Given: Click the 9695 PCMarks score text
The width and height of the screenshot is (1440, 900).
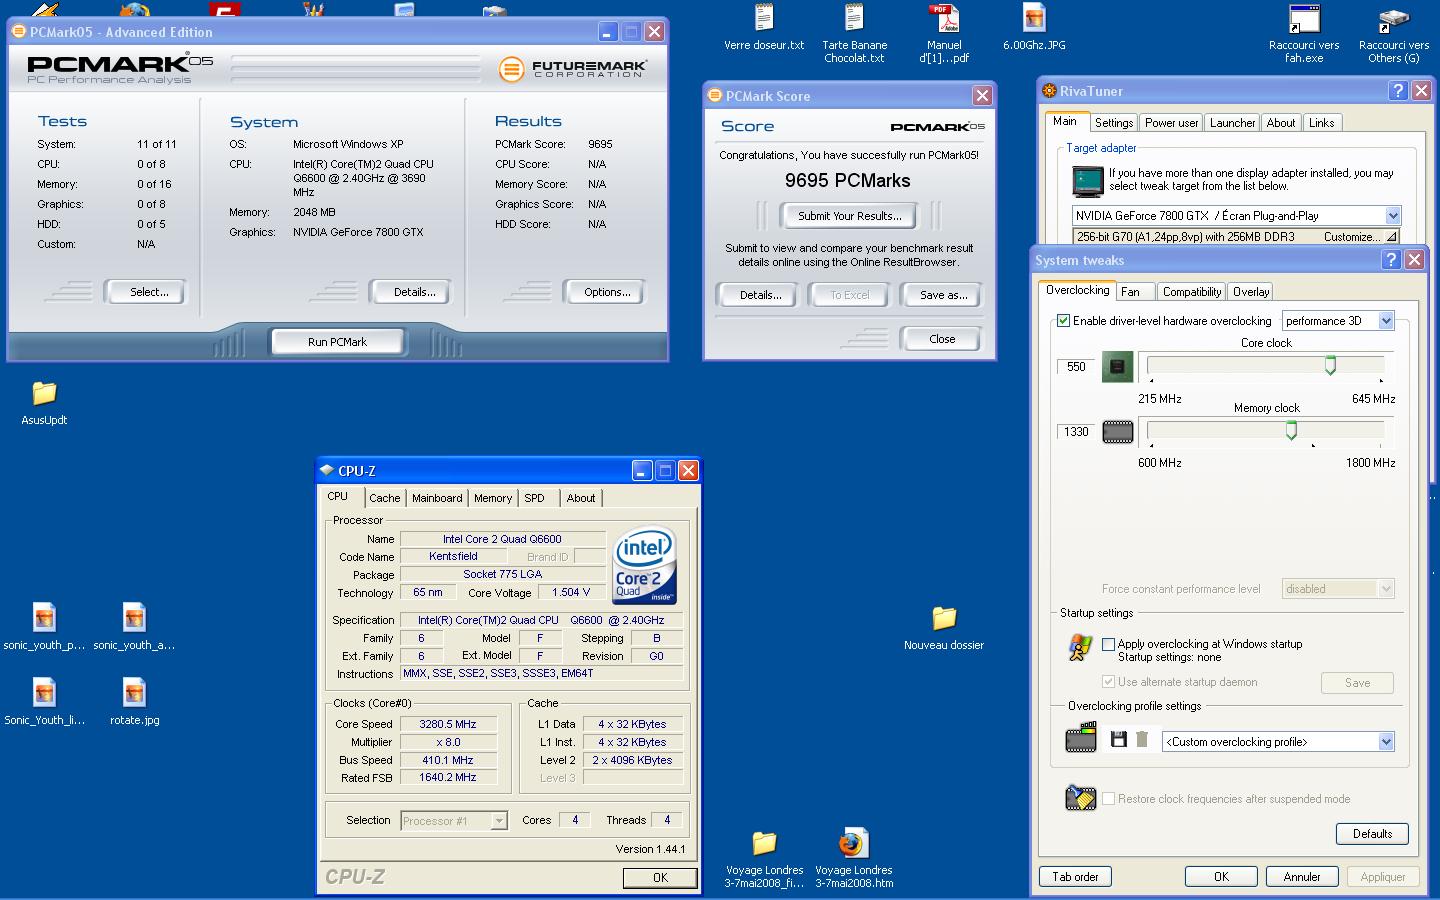Looking at the screenshot, I should [848, 181].
